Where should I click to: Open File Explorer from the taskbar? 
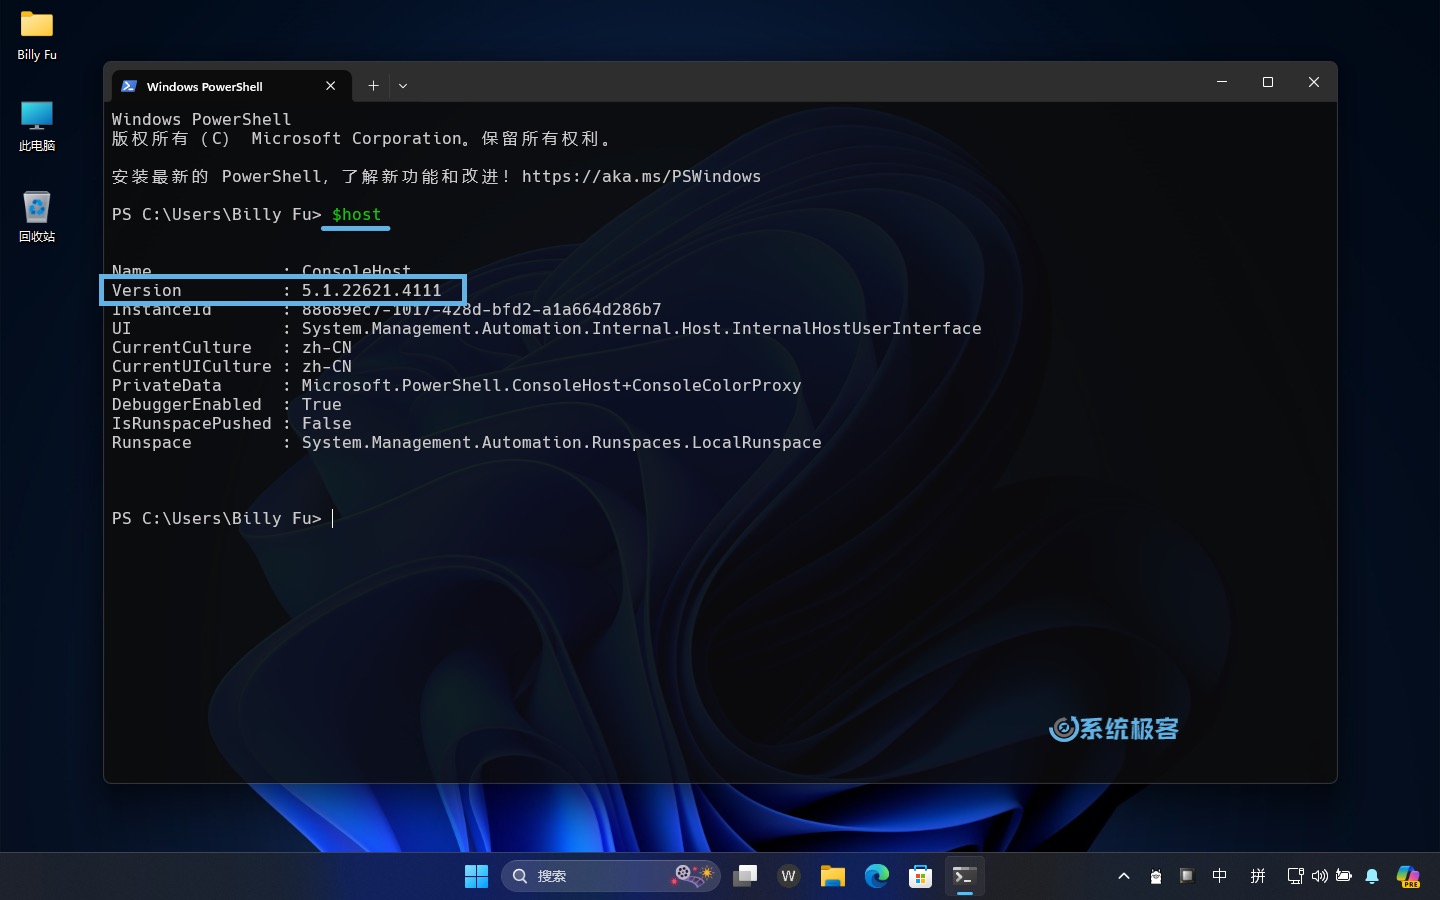click(x=833, y=877)
